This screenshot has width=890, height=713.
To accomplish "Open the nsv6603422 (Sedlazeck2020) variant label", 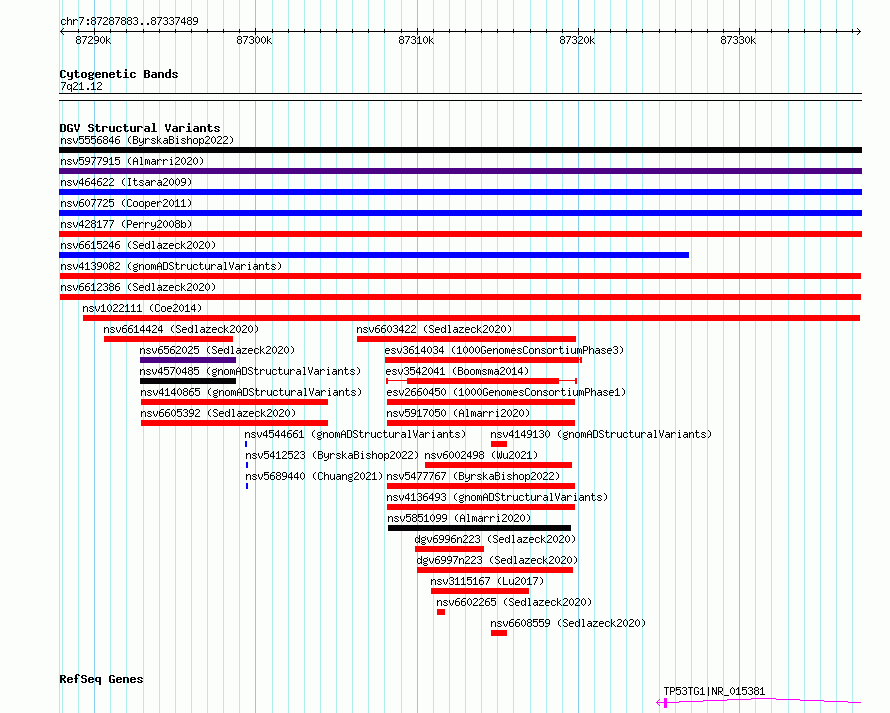I will [x=434, y=329].
